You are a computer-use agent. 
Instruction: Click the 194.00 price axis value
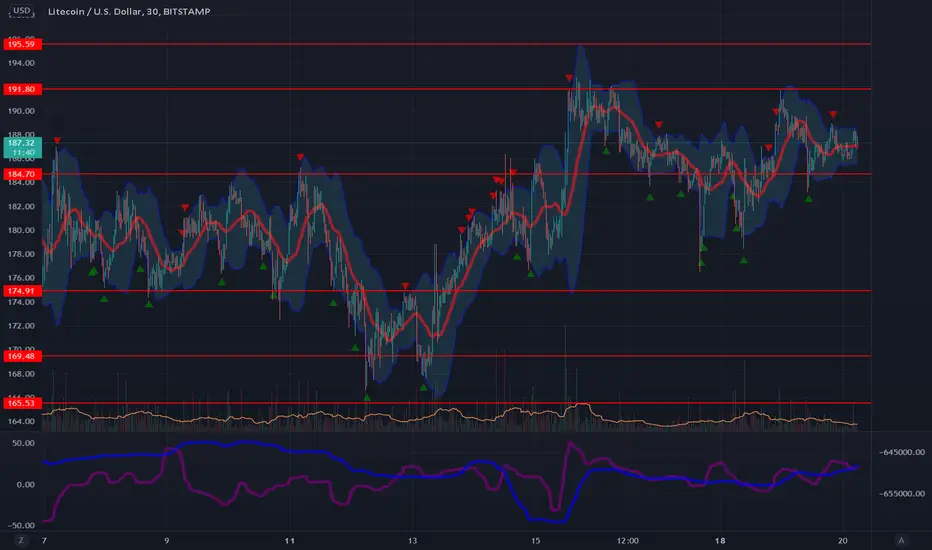click(x=21, y=63)
